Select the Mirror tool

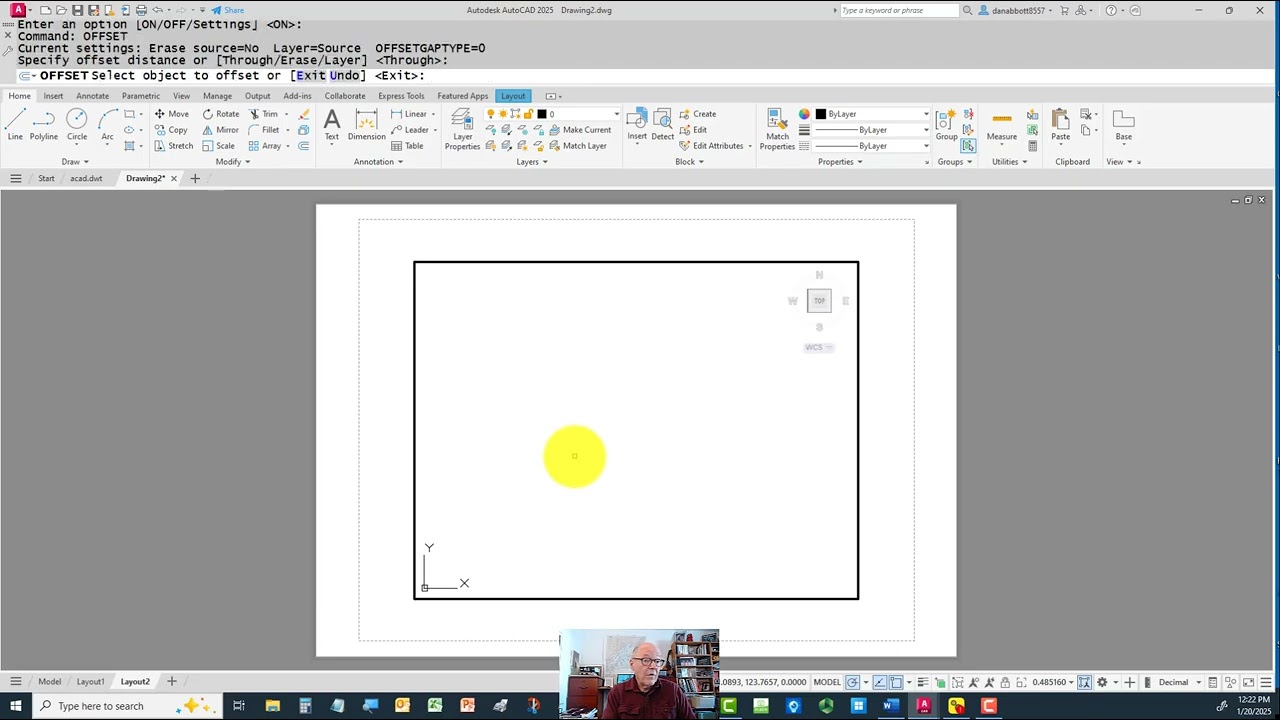[x=220, y=130]
